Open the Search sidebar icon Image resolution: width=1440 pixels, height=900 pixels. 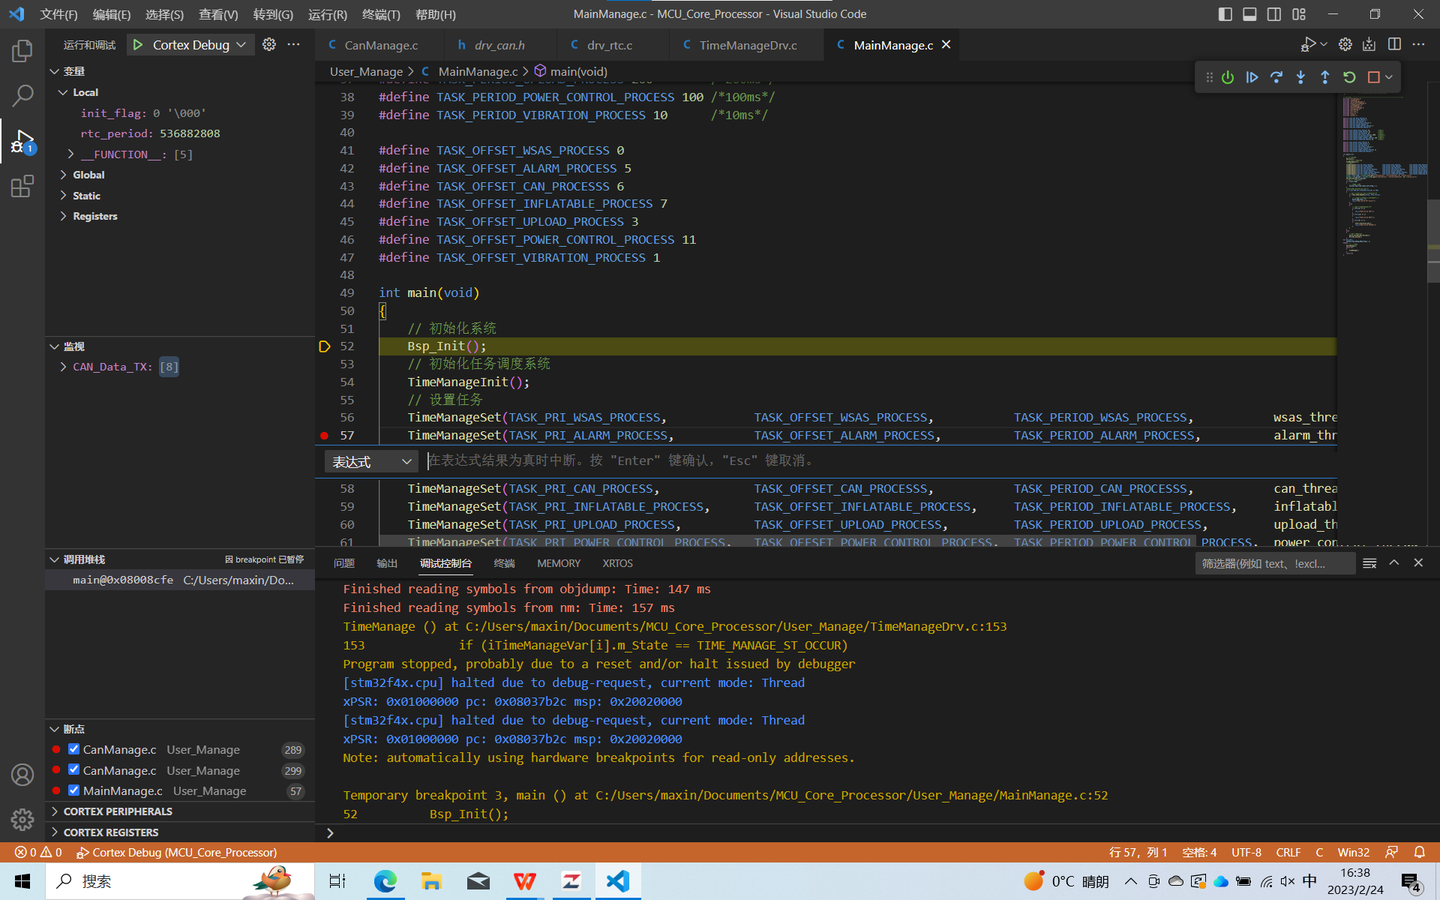coord(22,95)
